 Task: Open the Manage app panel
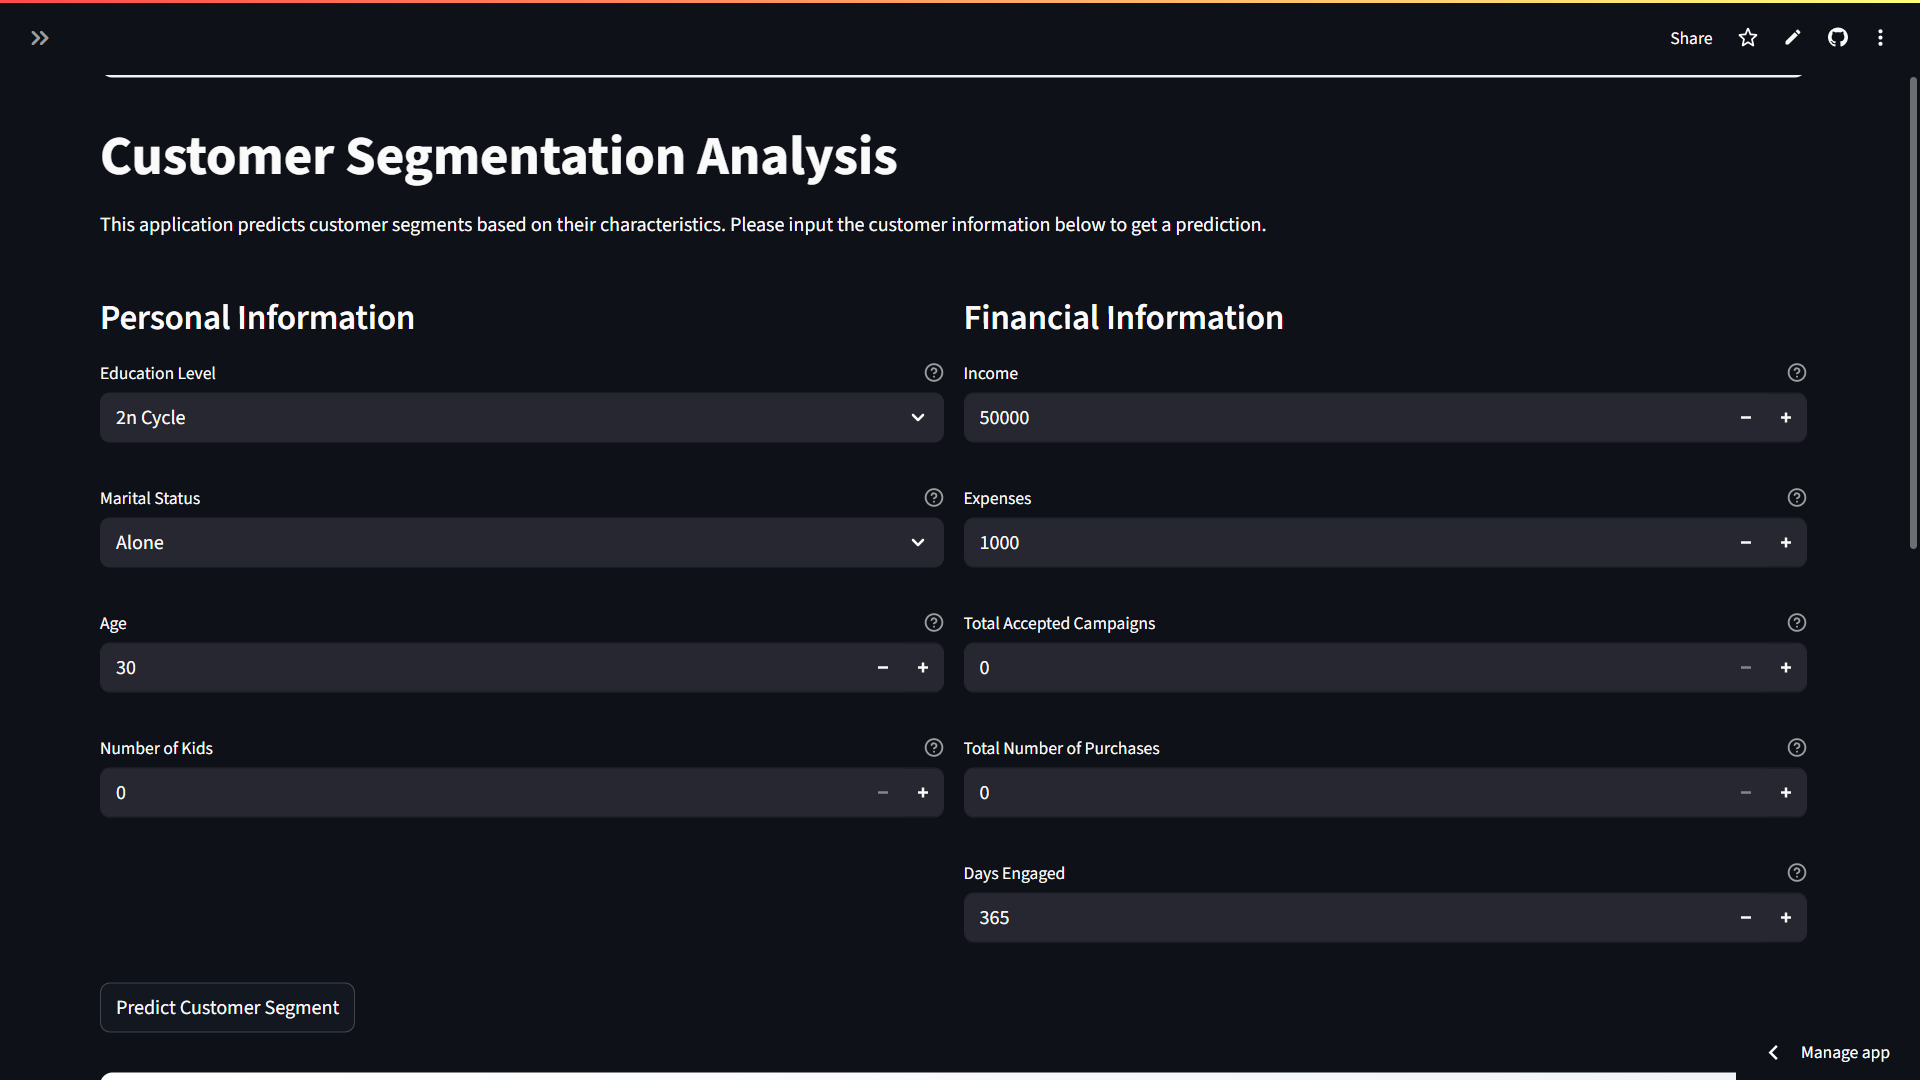pyautogui.click(x=1844, y=1052)
